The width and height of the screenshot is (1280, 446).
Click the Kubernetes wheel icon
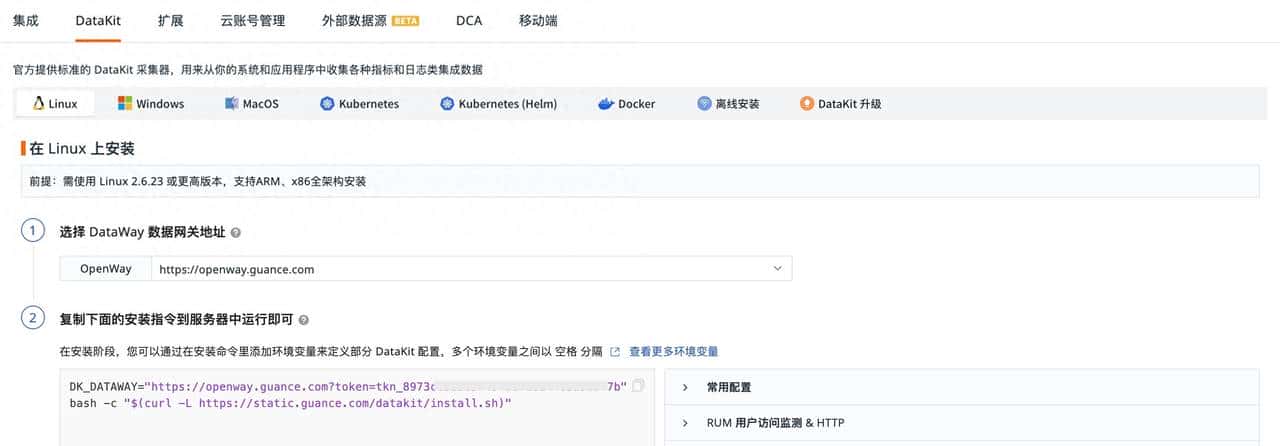pyautogui.click(x=327, y=104)
